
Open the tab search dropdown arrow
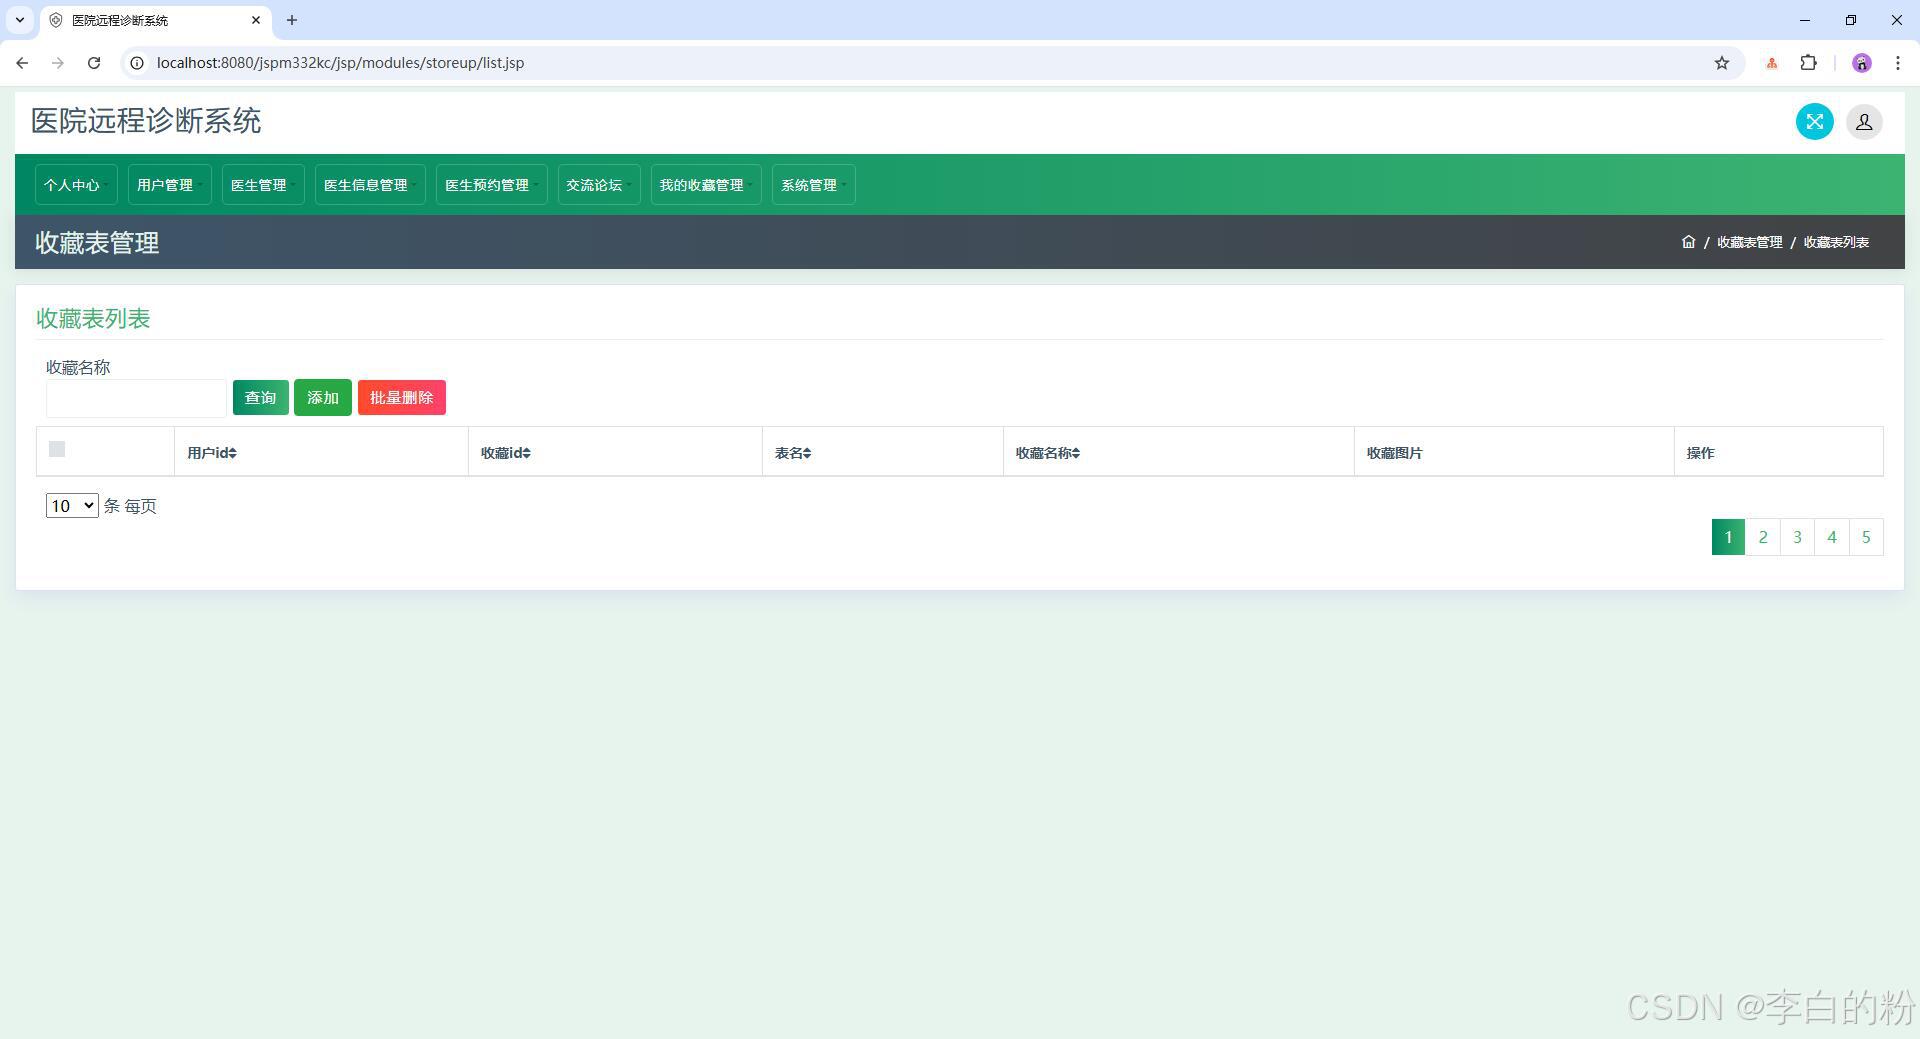20,20
